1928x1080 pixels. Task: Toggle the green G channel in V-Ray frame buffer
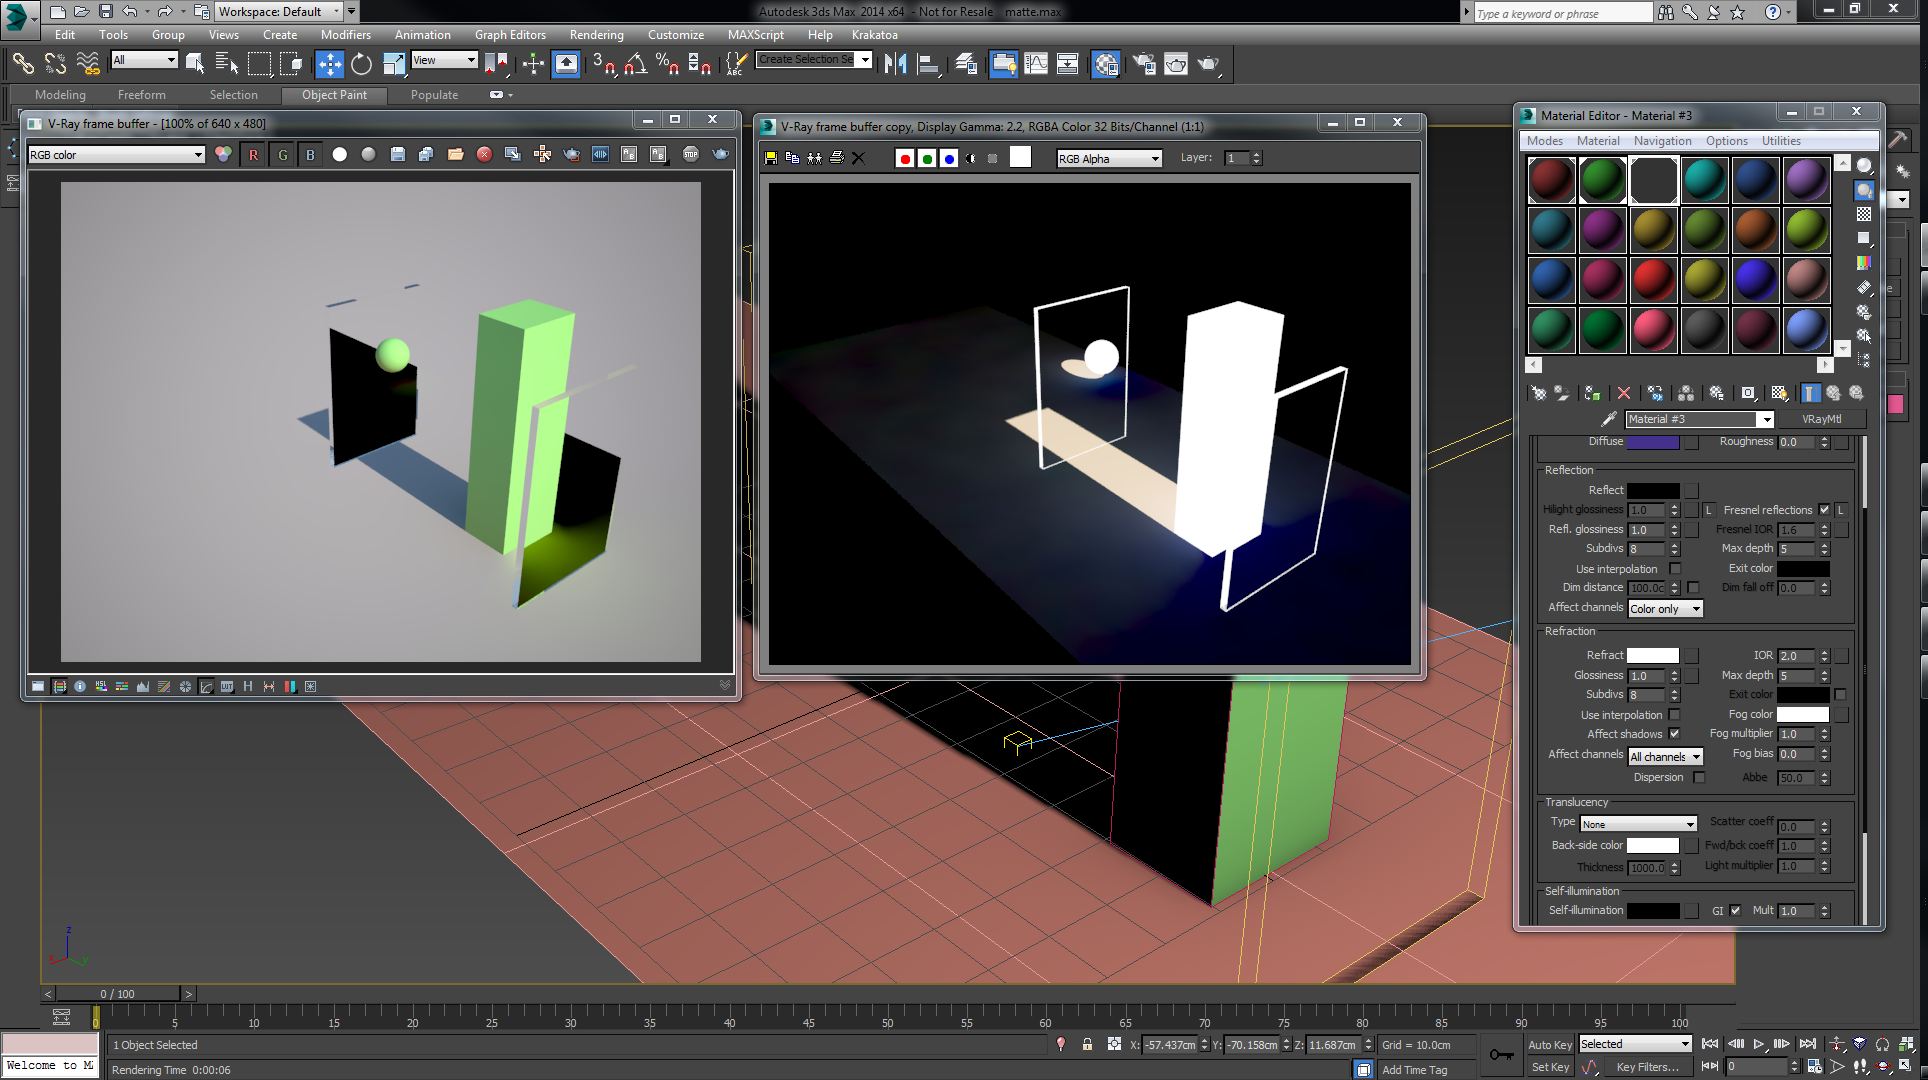pos(282,155)
